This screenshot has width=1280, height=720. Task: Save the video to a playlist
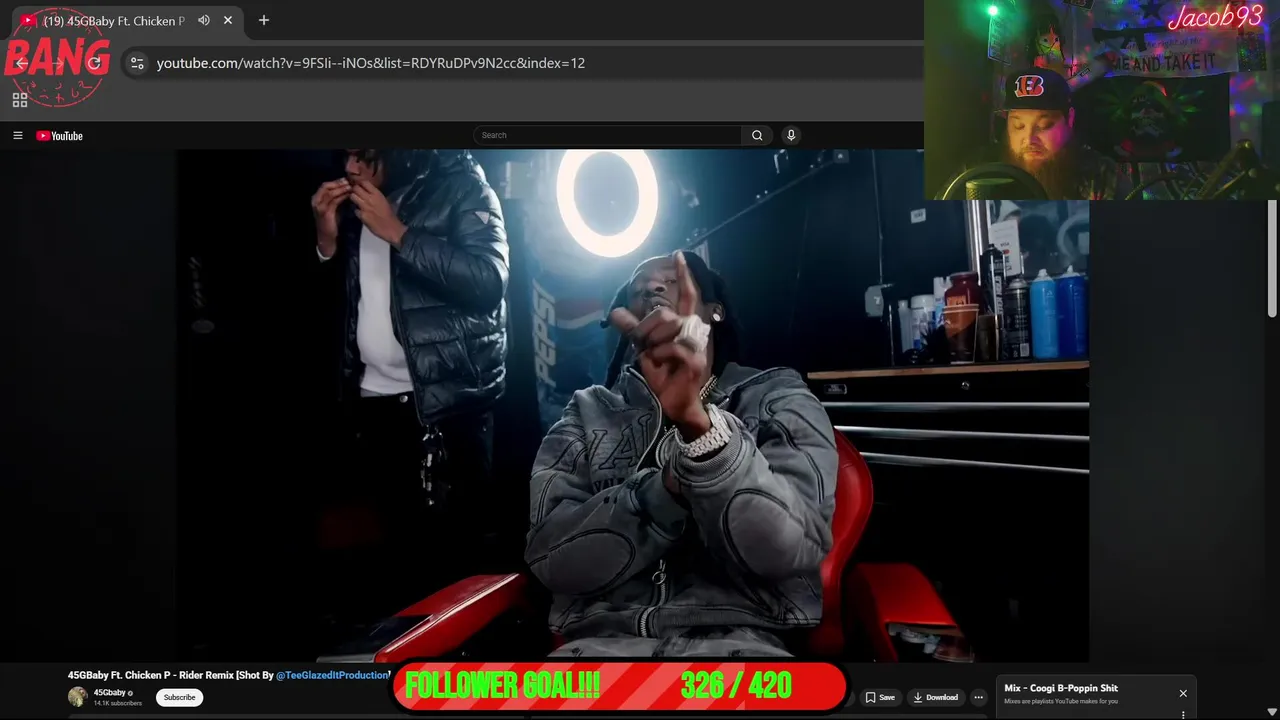pyautogui.click(x=880, y=697)
